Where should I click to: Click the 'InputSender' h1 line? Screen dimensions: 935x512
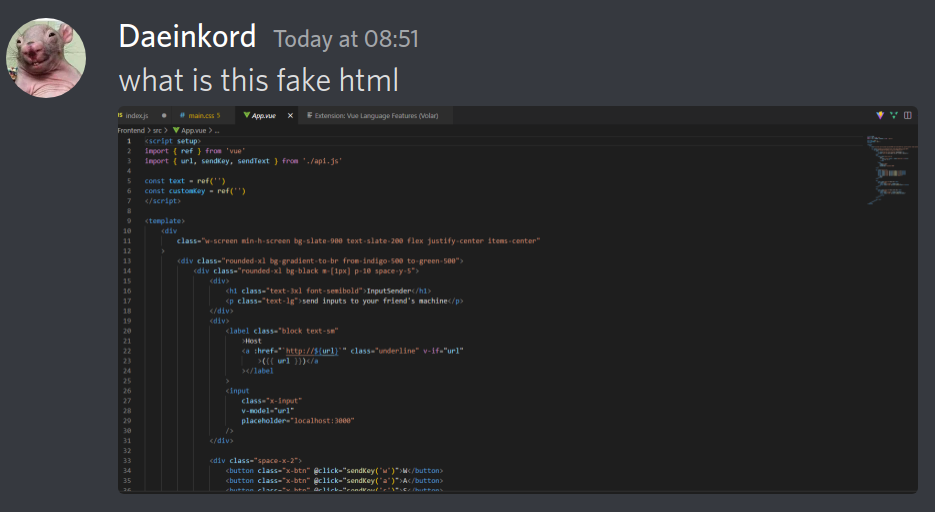click(x=328, y=291)
